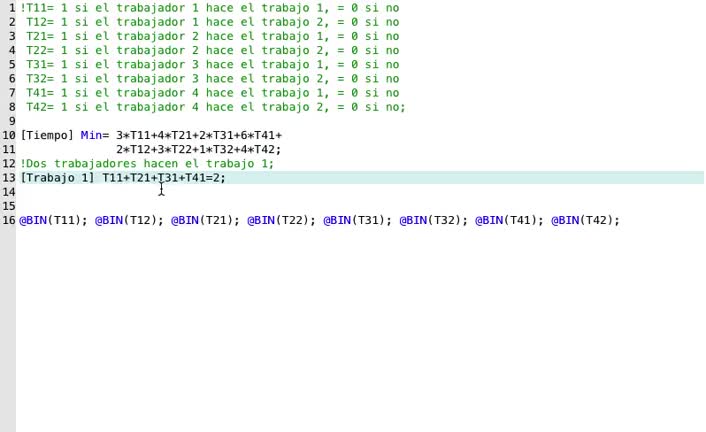Click line number 10 in the gutter
706x432 pixels.
[x=8, y=135]
